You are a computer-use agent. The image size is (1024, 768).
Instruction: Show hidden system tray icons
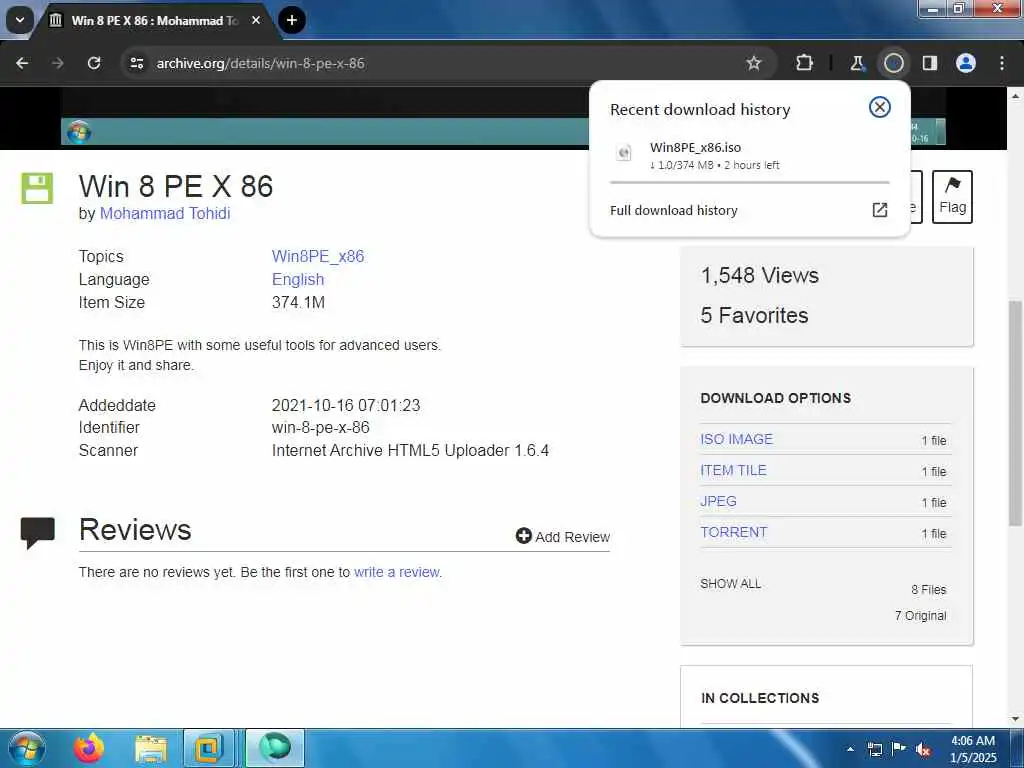(850, 749)
